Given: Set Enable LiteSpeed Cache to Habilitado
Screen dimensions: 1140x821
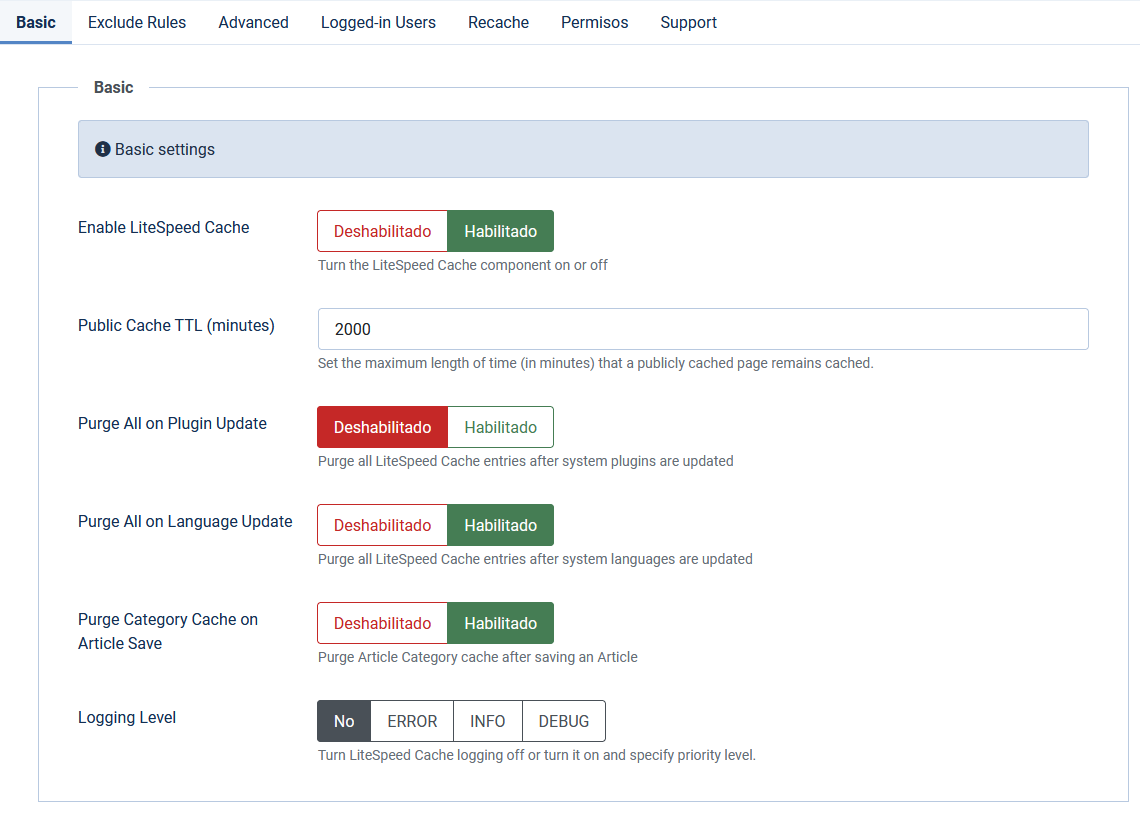Looking at the screenshot, I should pos(500,231).
